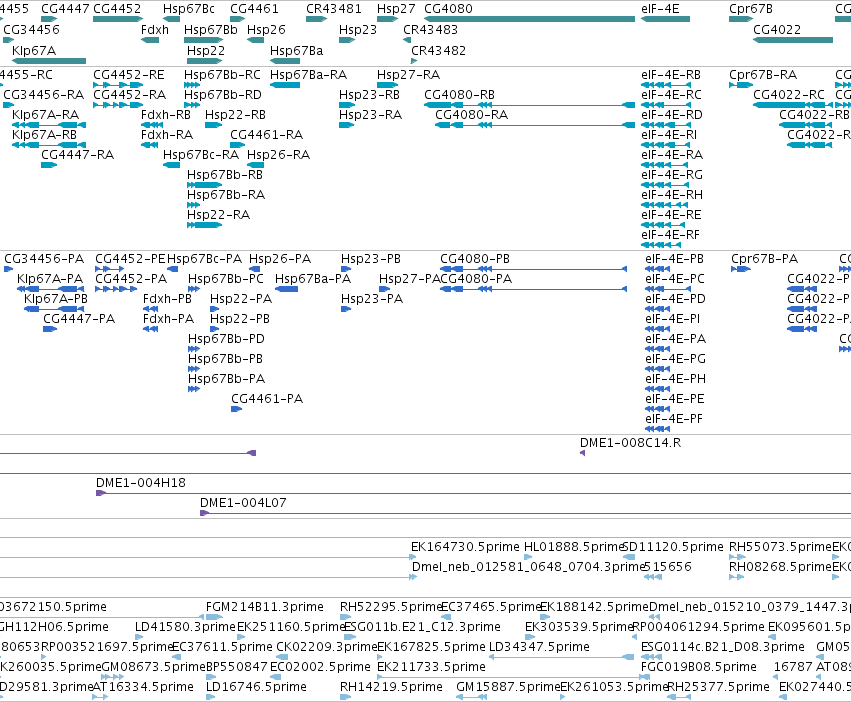851x702 pixels.
Task: Select the Klp67A-PB protein label
Action: pyautogui.click(x=55, y=299)
